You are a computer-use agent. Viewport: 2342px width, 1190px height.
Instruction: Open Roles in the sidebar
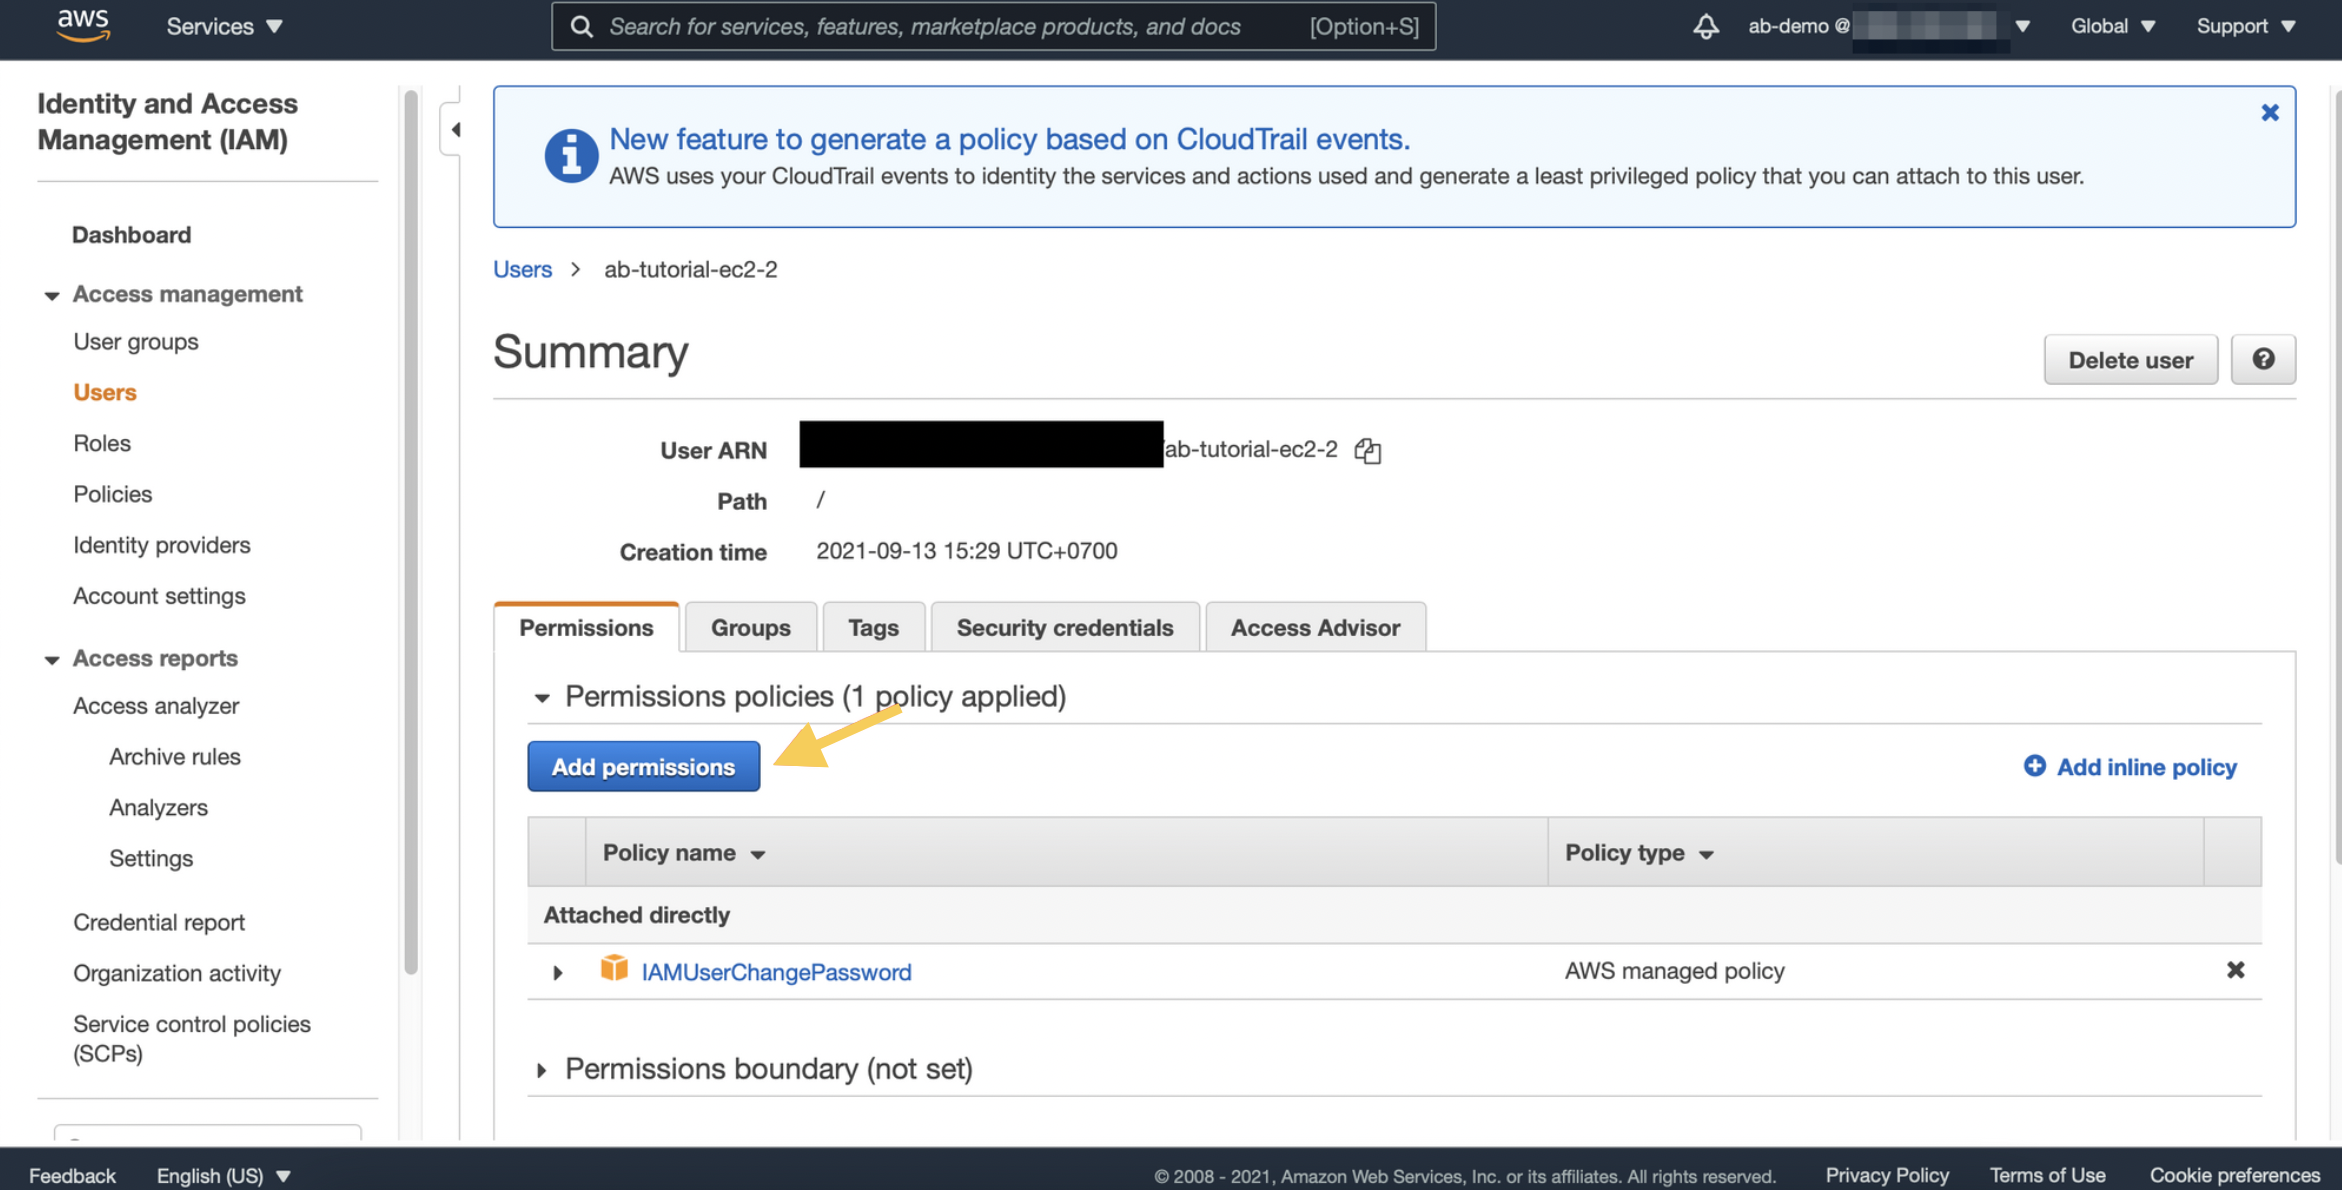(x=102, y=444)
